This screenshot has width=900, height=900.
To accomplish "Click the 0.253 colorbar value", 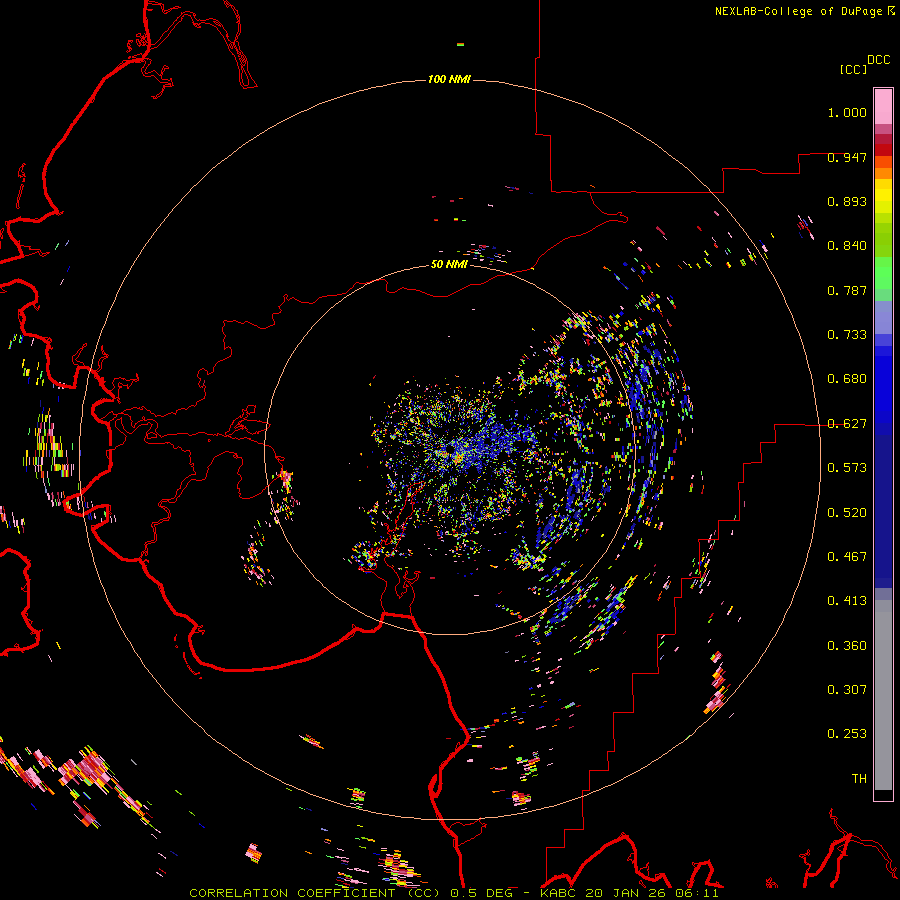I will [847, 734].
